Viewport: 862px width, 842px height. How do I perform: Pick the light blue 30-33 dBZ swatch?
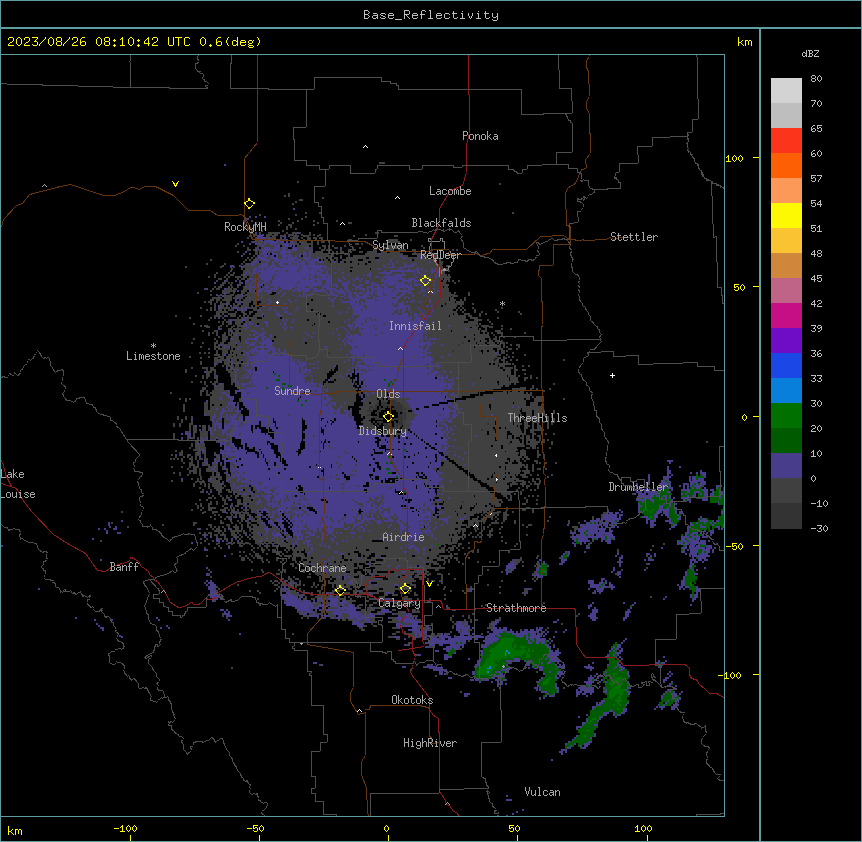click(x=786, y=390)
